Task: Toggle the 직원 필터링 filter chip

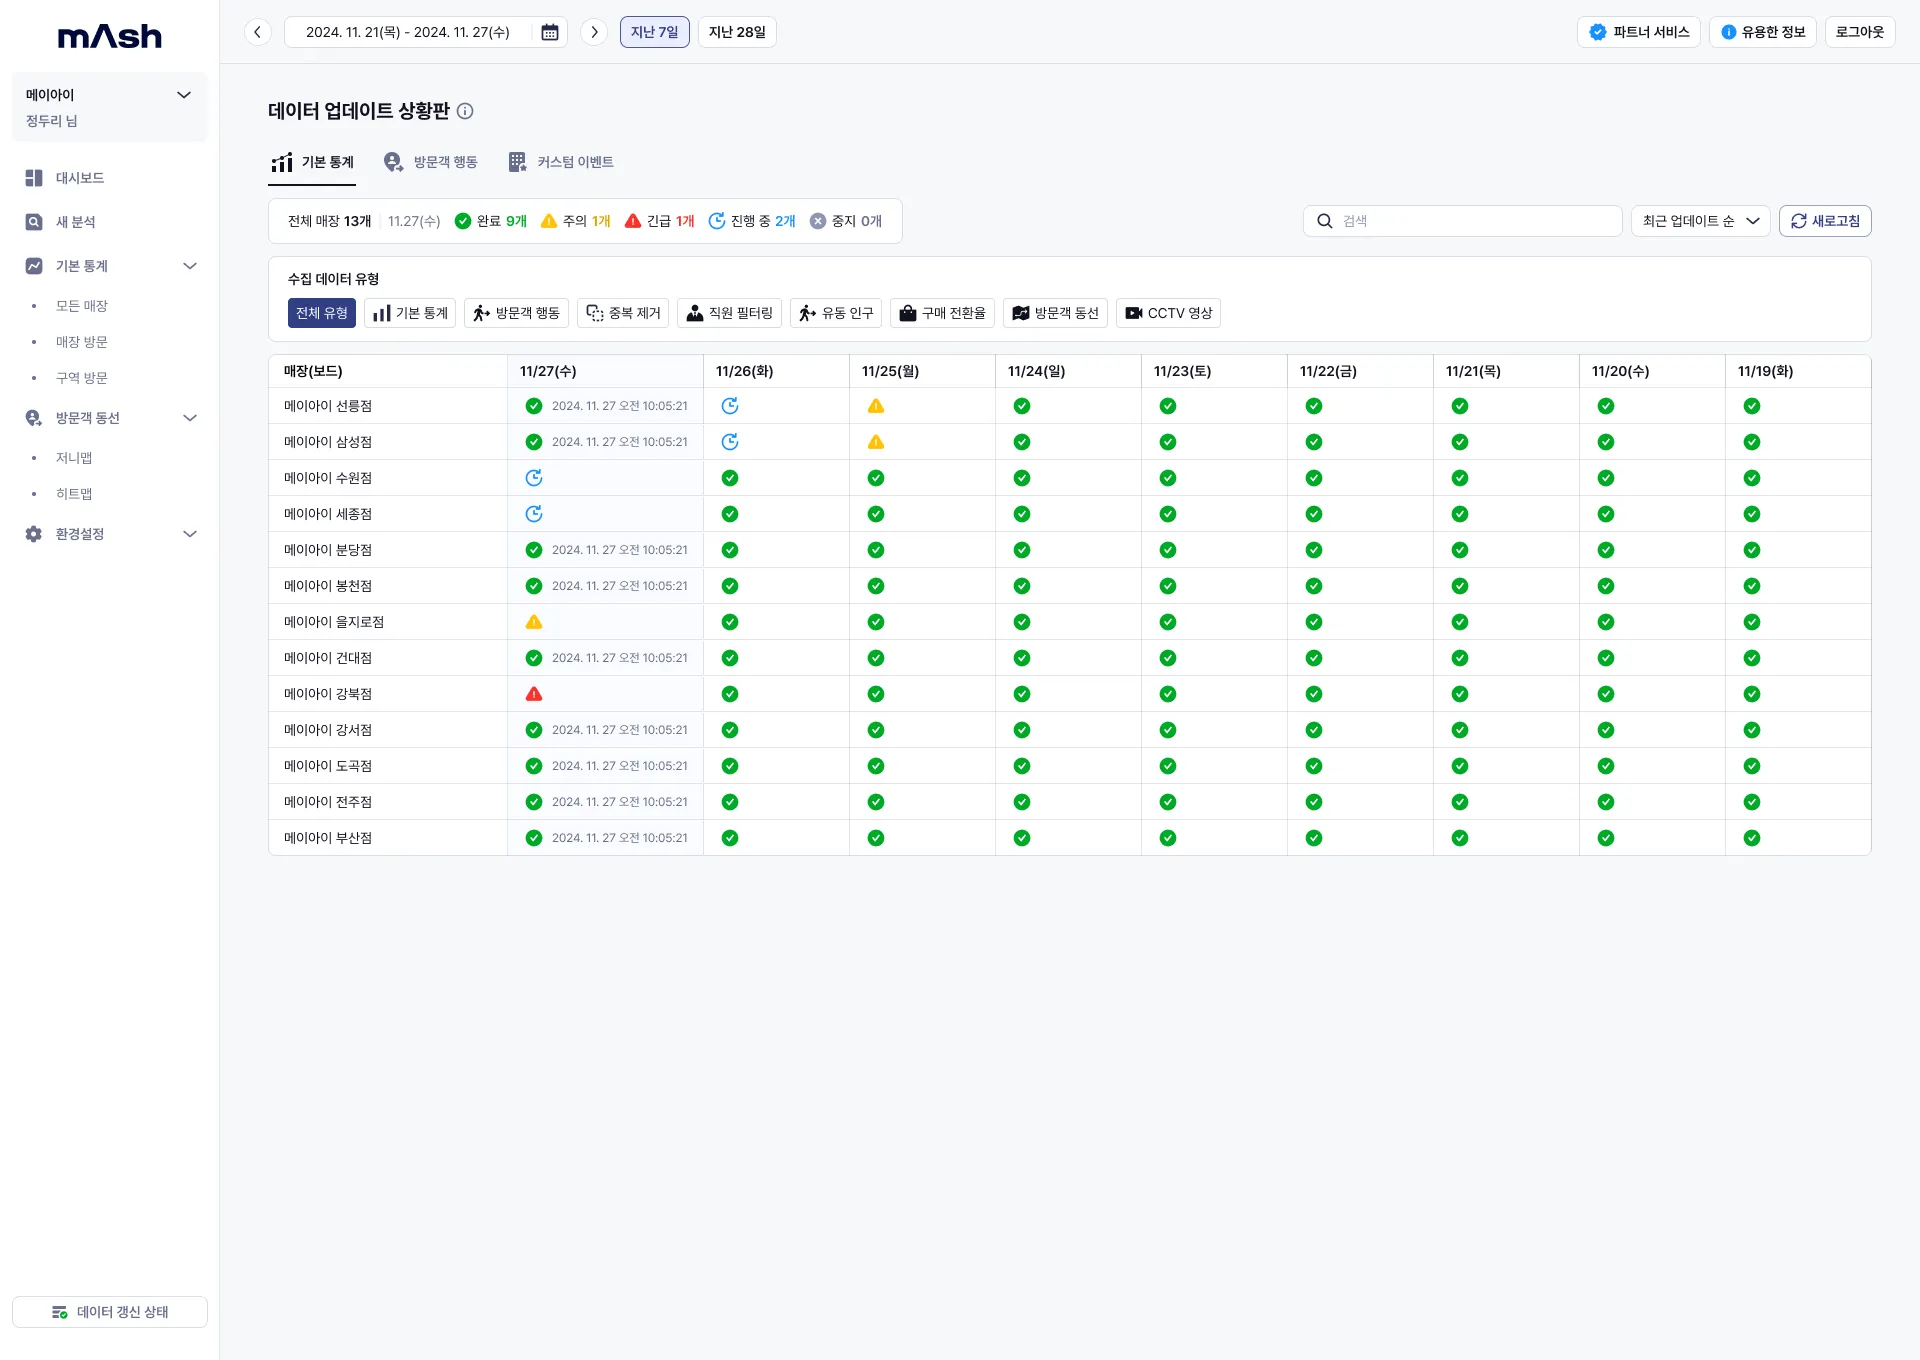Action: coord(729,313)
